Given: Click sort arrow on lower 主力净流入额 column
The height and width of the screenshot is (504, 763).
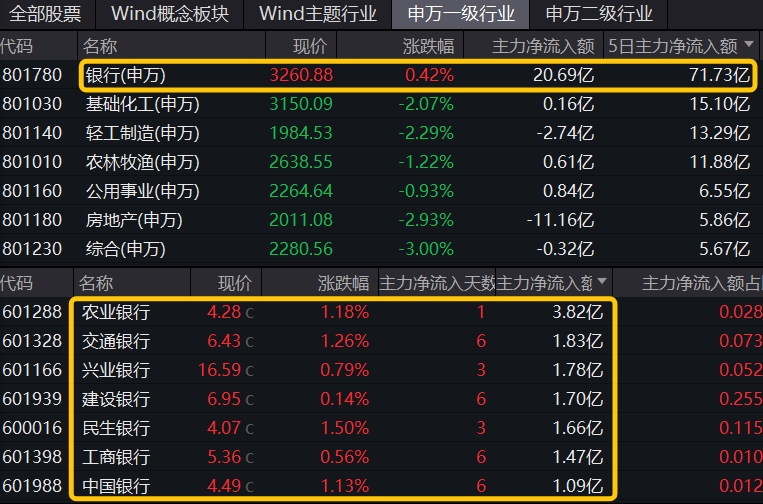Looking at the screenshot, I should 602,281.
